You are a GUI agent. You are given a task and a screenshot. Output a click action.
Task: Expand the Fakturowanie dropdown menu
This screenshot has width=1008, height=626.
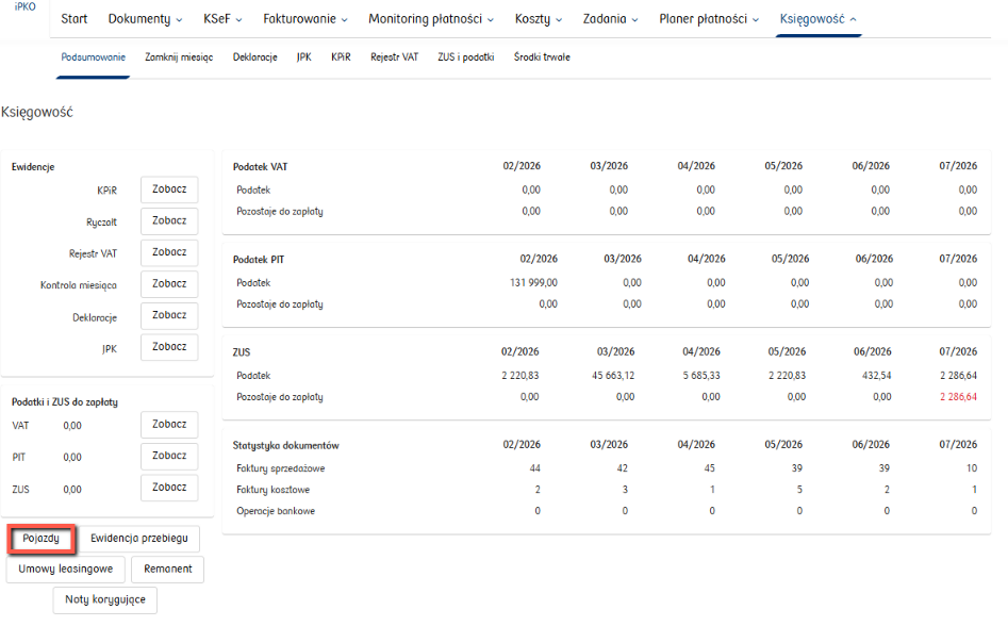click(x=305, y=19)
